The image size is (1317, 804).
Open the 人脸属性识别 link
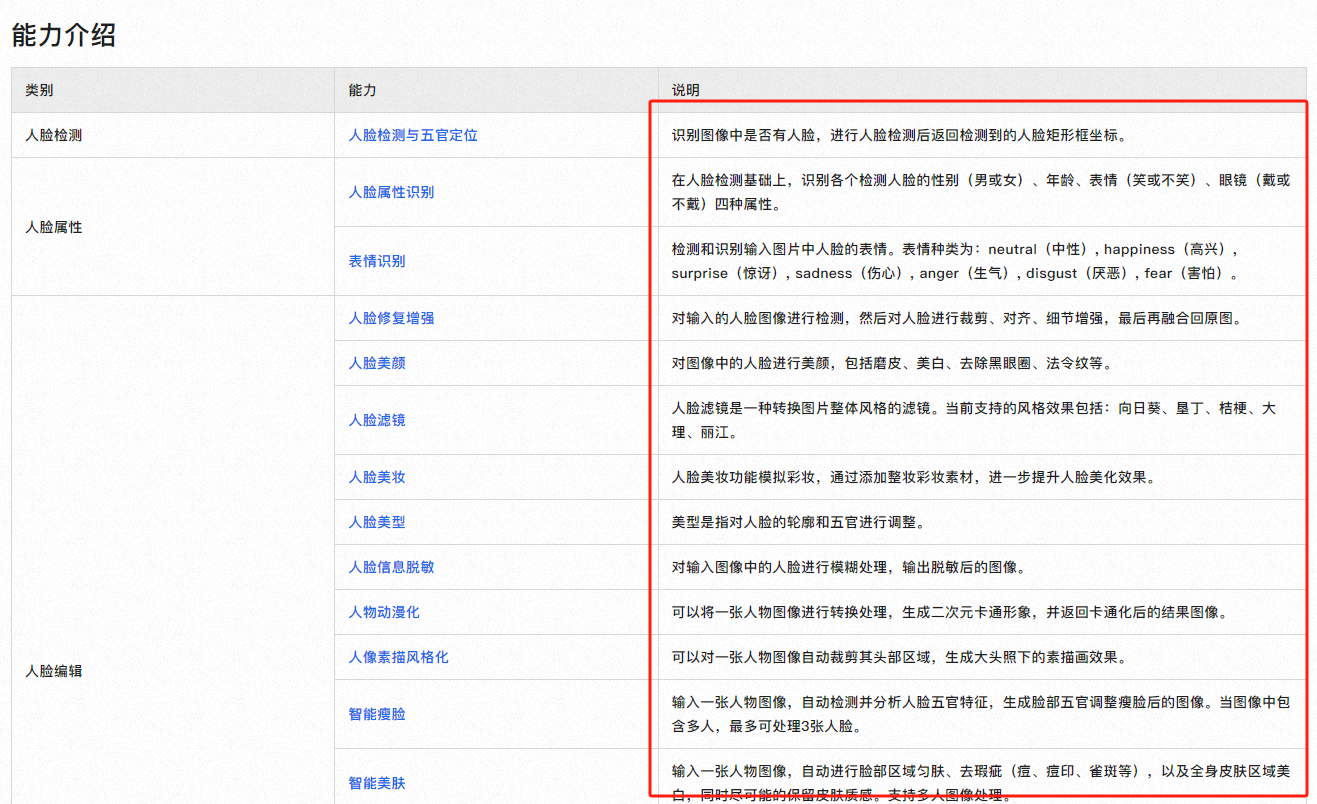(391, 192)
